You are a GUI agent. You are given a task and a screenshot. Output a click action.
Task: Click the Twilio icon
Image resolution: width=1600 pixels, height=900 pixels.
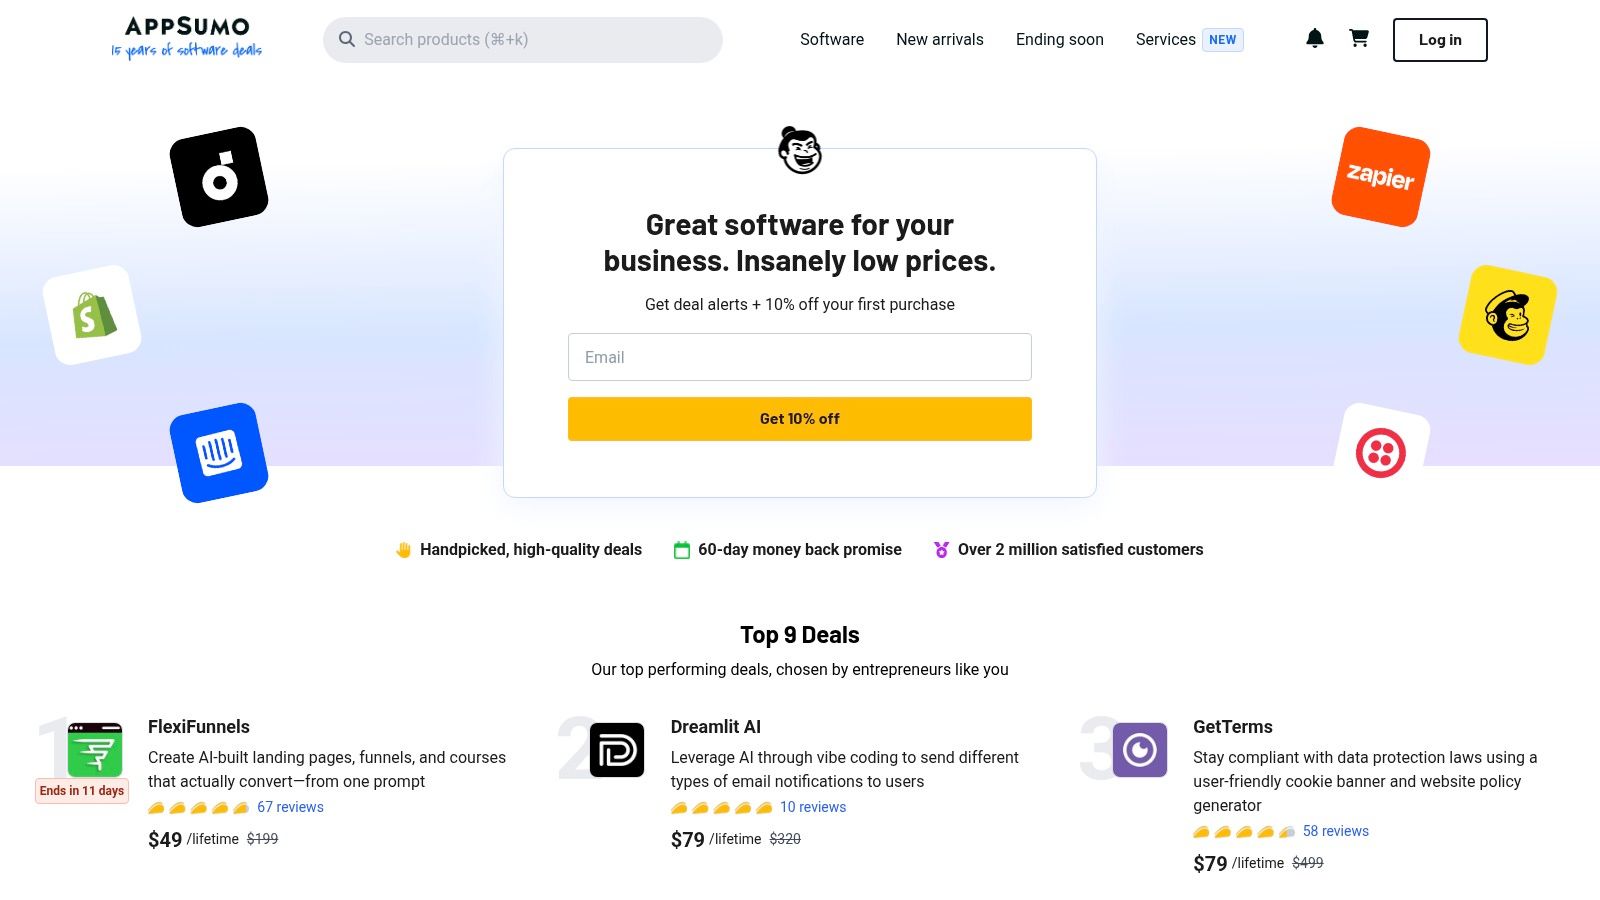(1383, 452)
